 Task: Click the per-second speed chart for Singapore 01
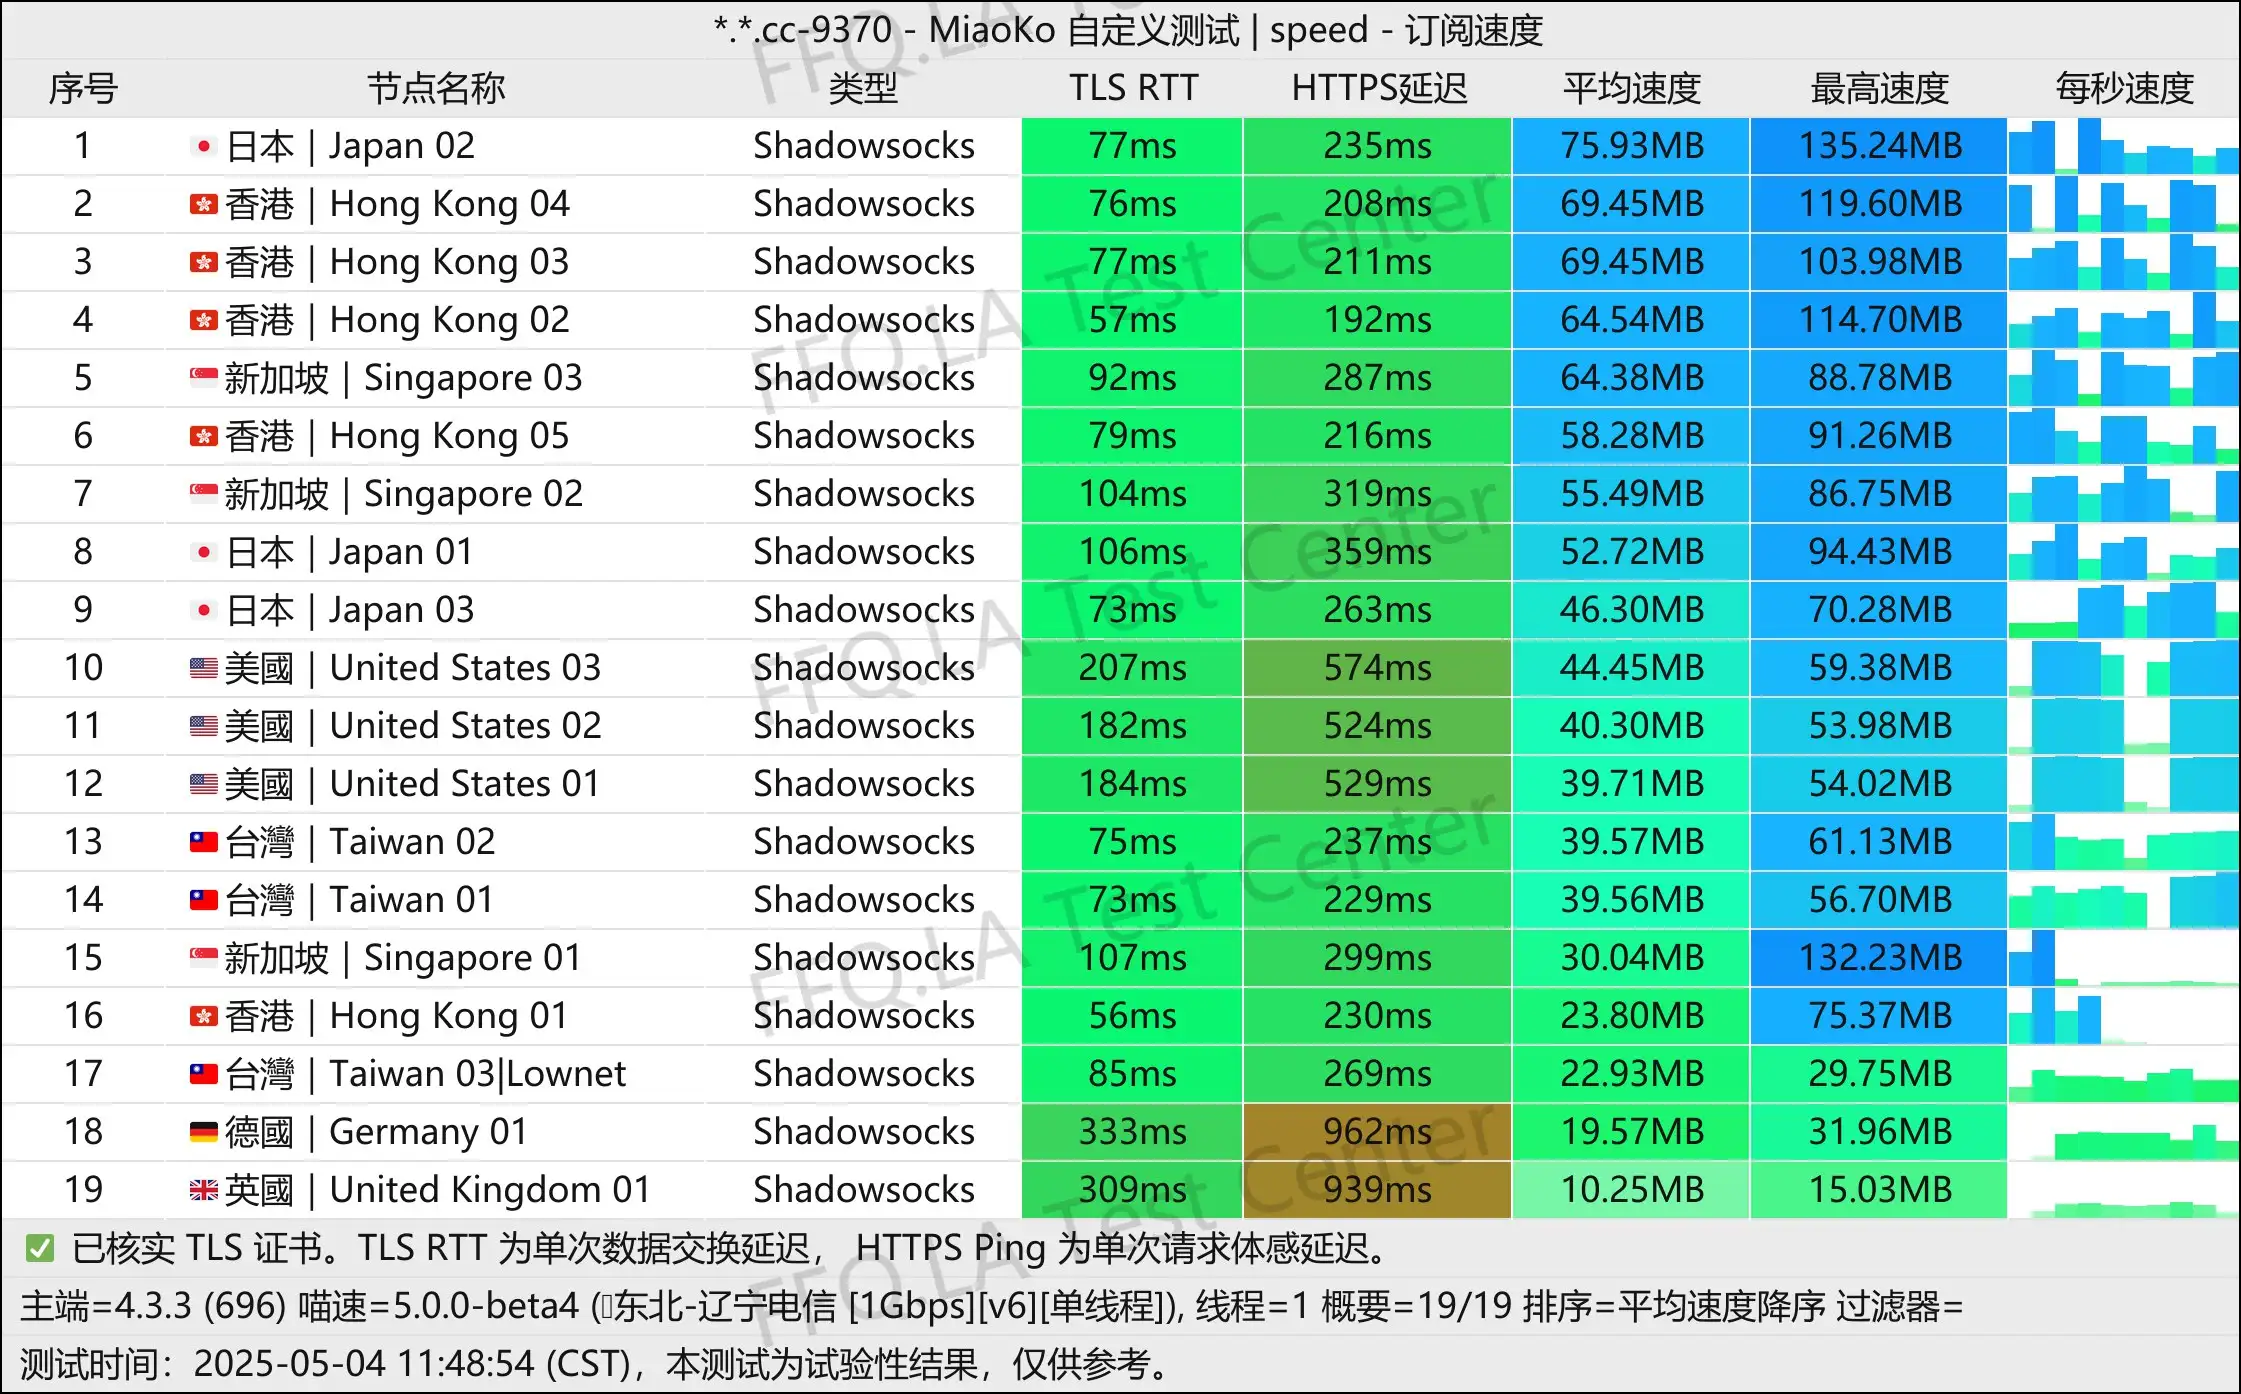tap(2124, 958)
